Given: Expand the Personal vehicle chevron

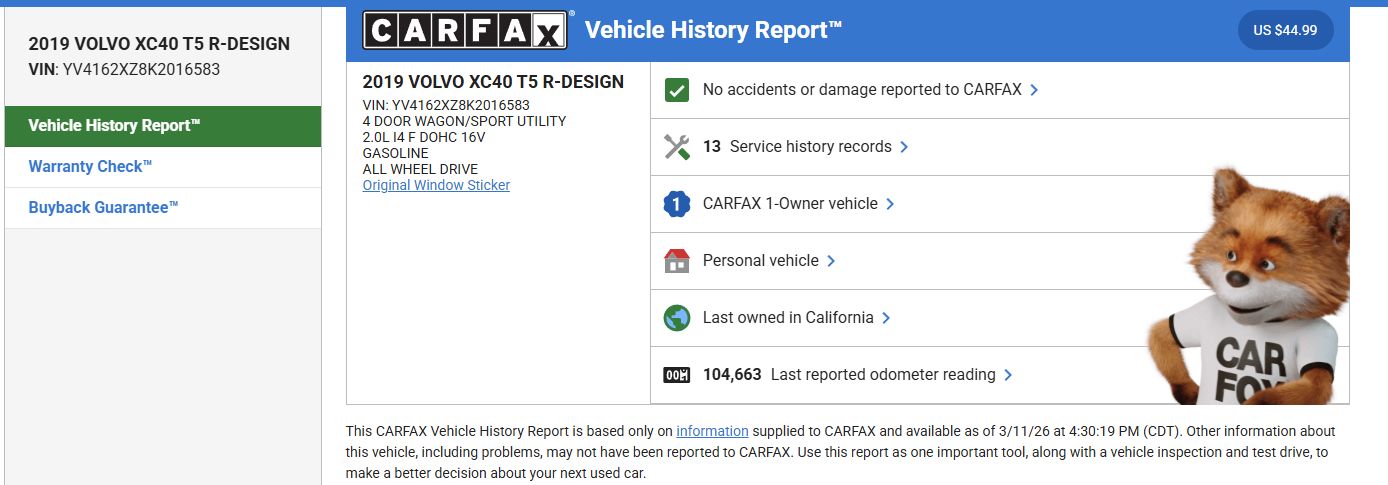Looking at the screenshot, I should pyautogui.click(x=831, y=261).
